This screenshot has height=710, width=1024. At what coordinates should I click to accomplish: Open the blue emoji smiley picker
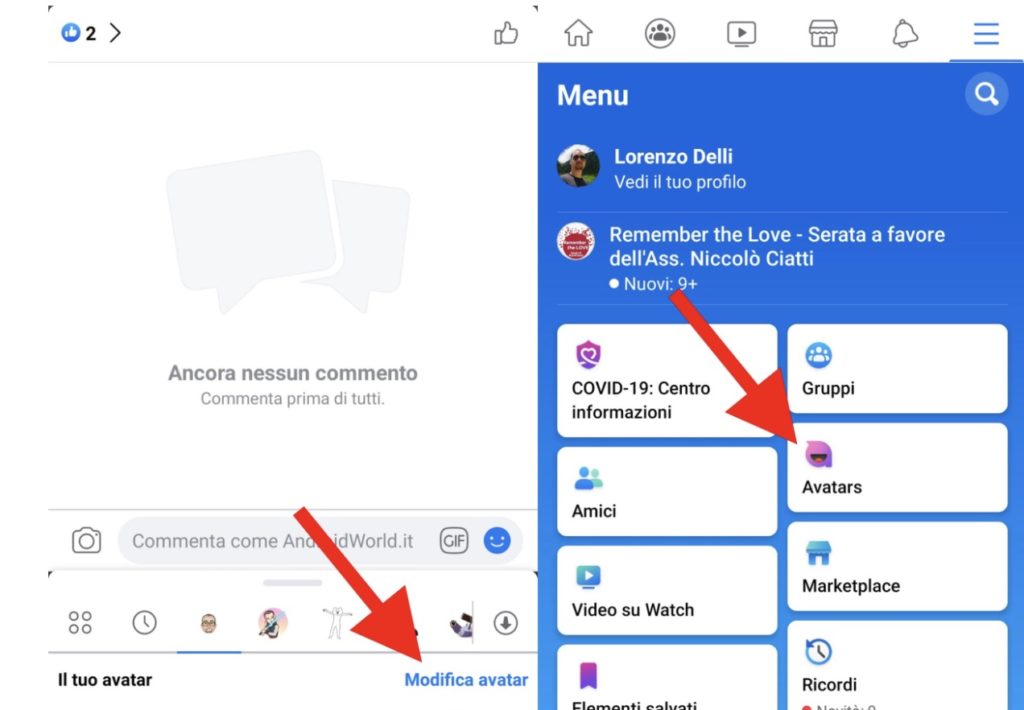point(497,541)
